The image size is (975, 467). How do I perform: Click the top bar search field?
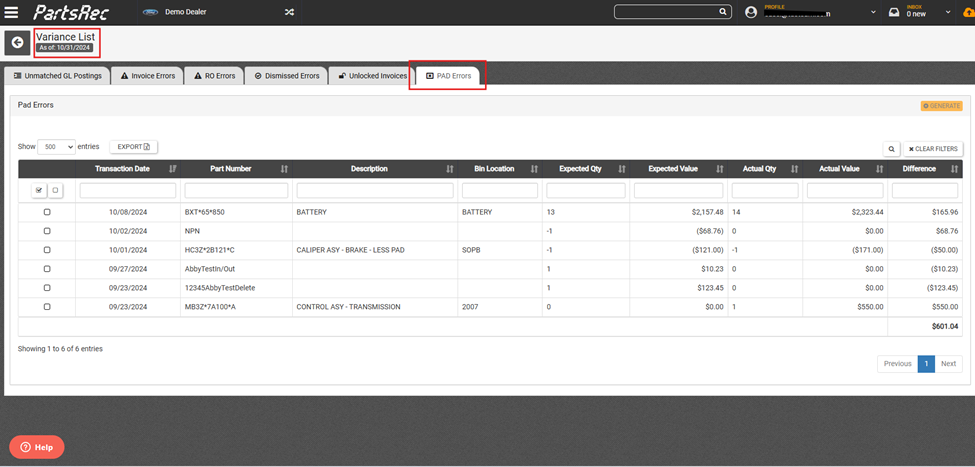(x=672, y=12)
